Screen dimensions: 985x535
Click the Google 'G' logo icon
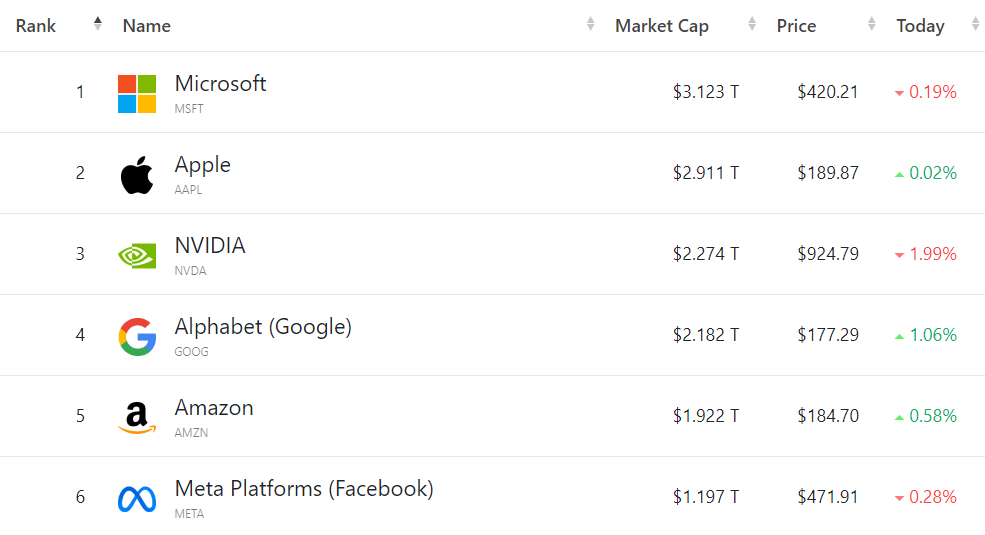[x=137, y=337]
